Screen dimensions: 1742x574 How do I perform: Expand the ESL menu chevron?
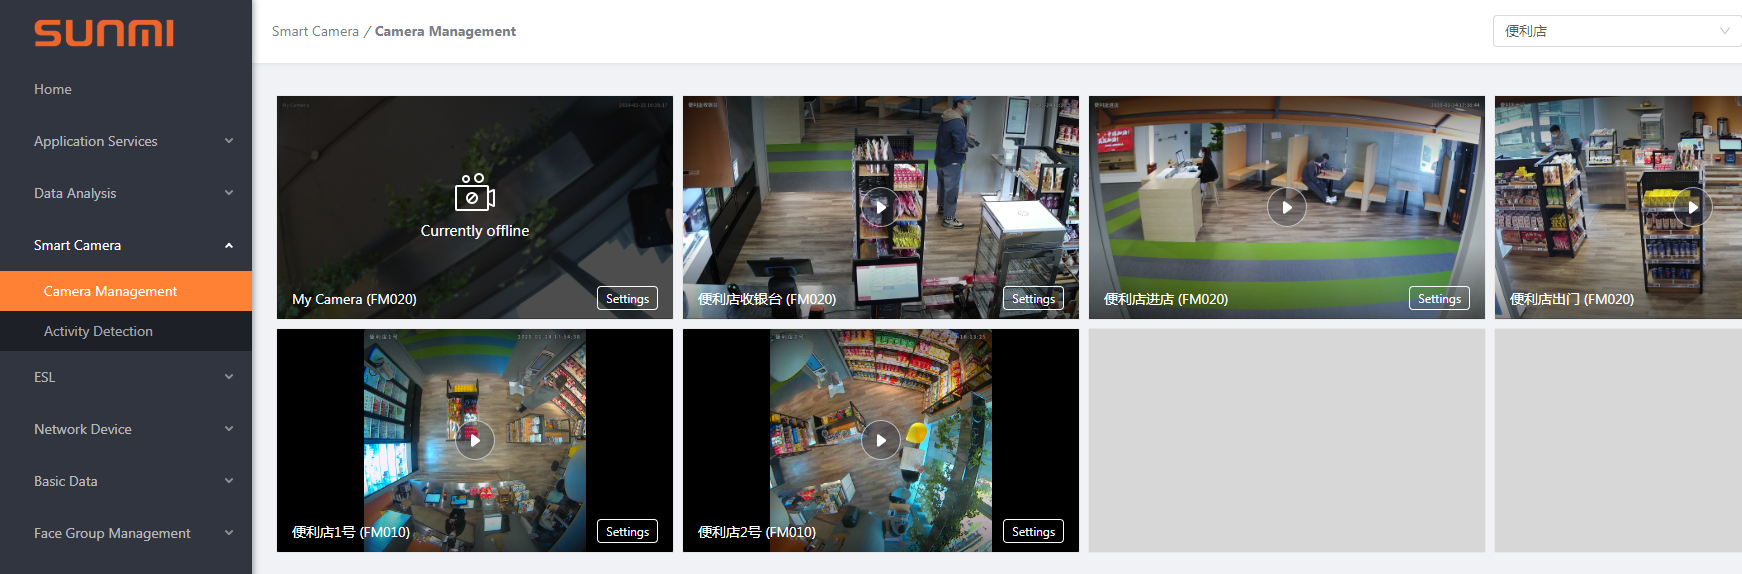pos(229,377)
